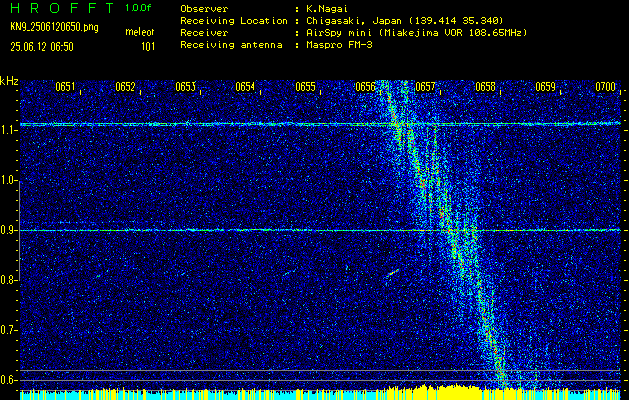Click the 0656 time marker
629x400 pixels.
365,87
